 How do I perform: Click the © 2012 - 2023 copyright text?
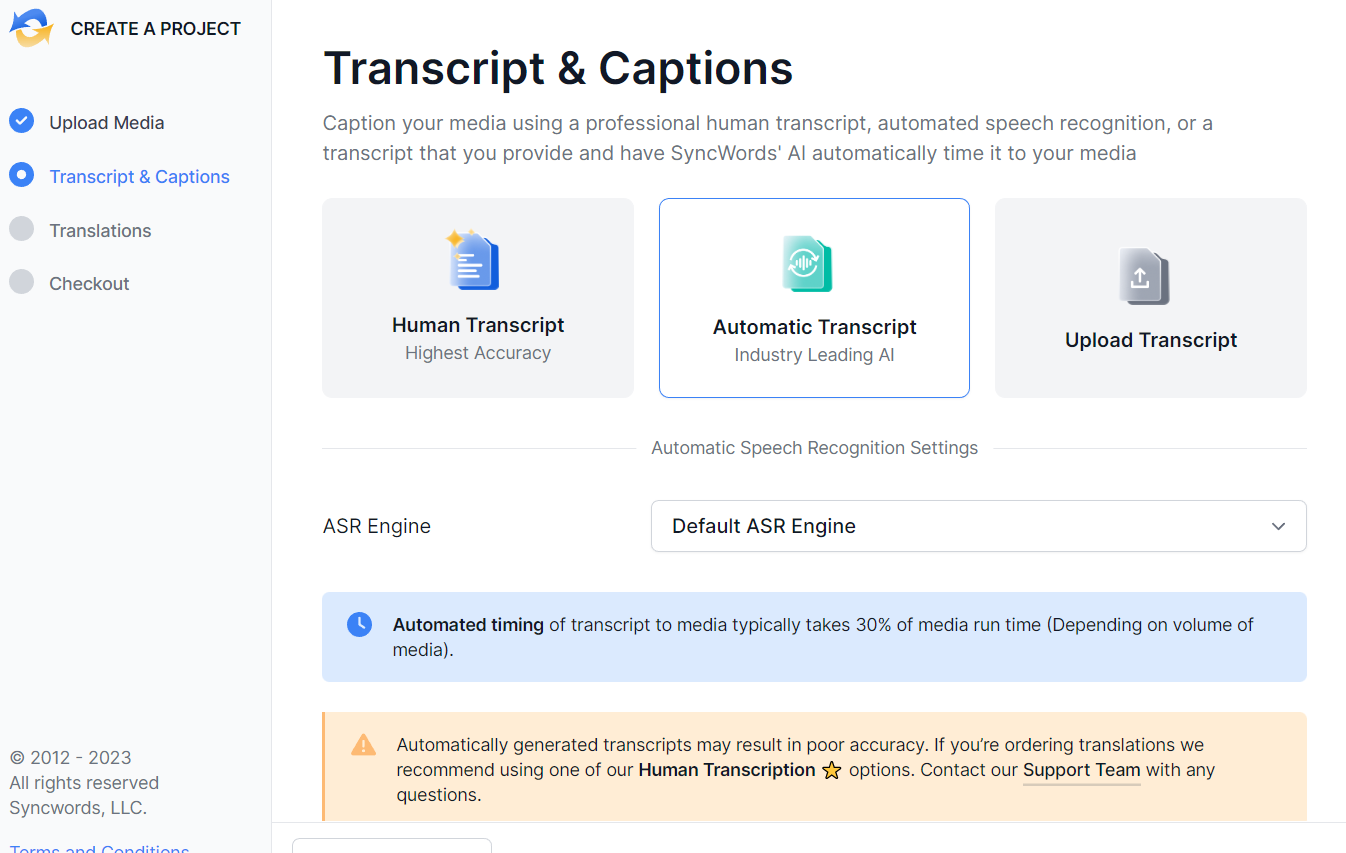[70, 758]
